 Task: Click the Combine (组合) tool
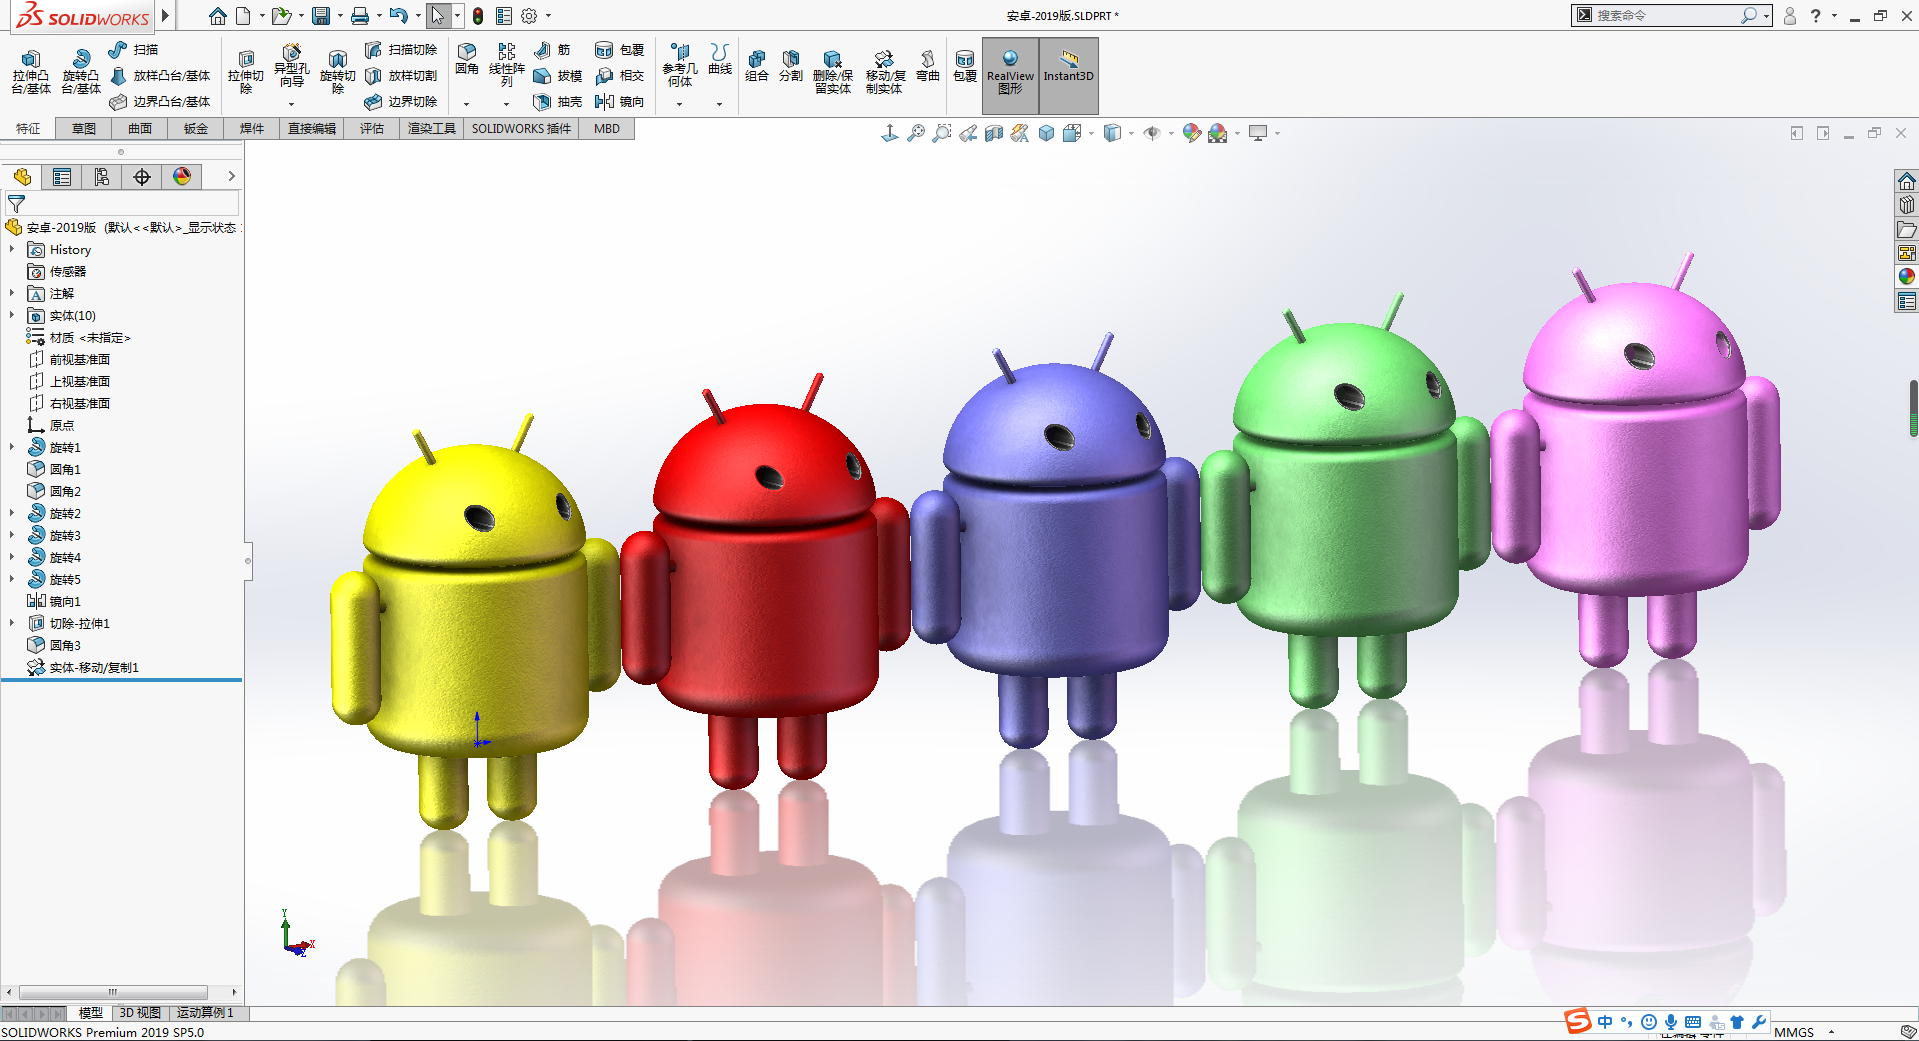pos(757,65)
